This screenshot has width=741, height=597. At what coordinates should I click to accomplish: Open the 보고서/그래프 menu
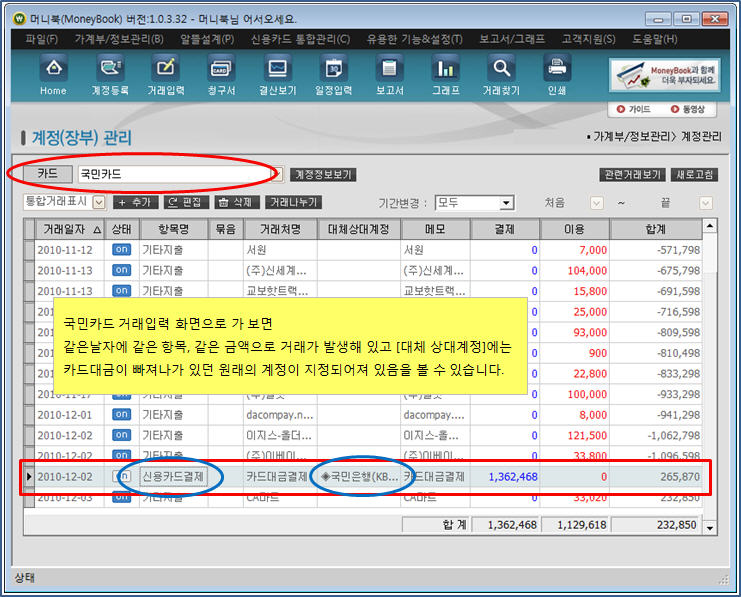click(512, 39)
